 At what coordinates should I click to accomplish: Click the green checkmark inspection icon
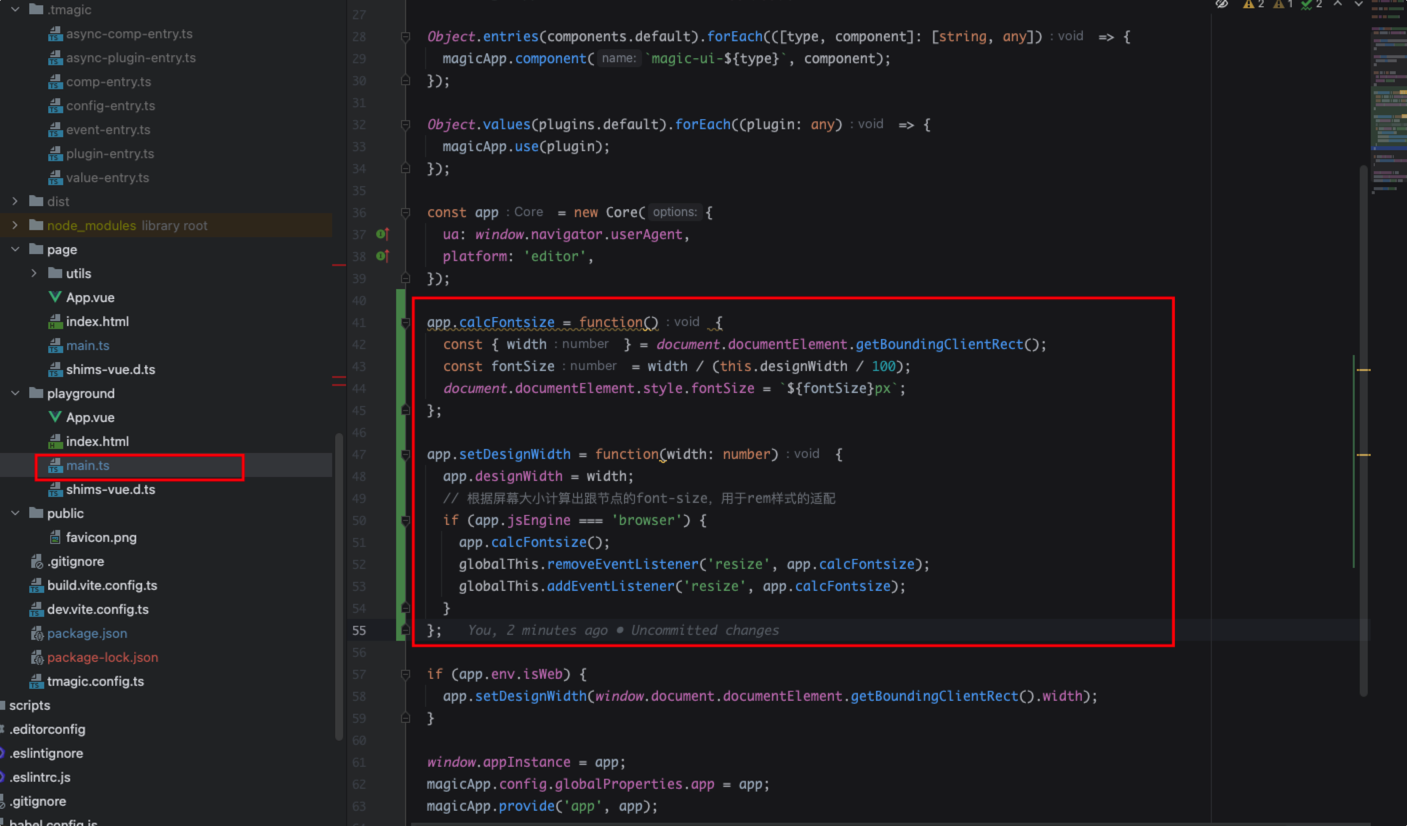(x=1307, y=4)
